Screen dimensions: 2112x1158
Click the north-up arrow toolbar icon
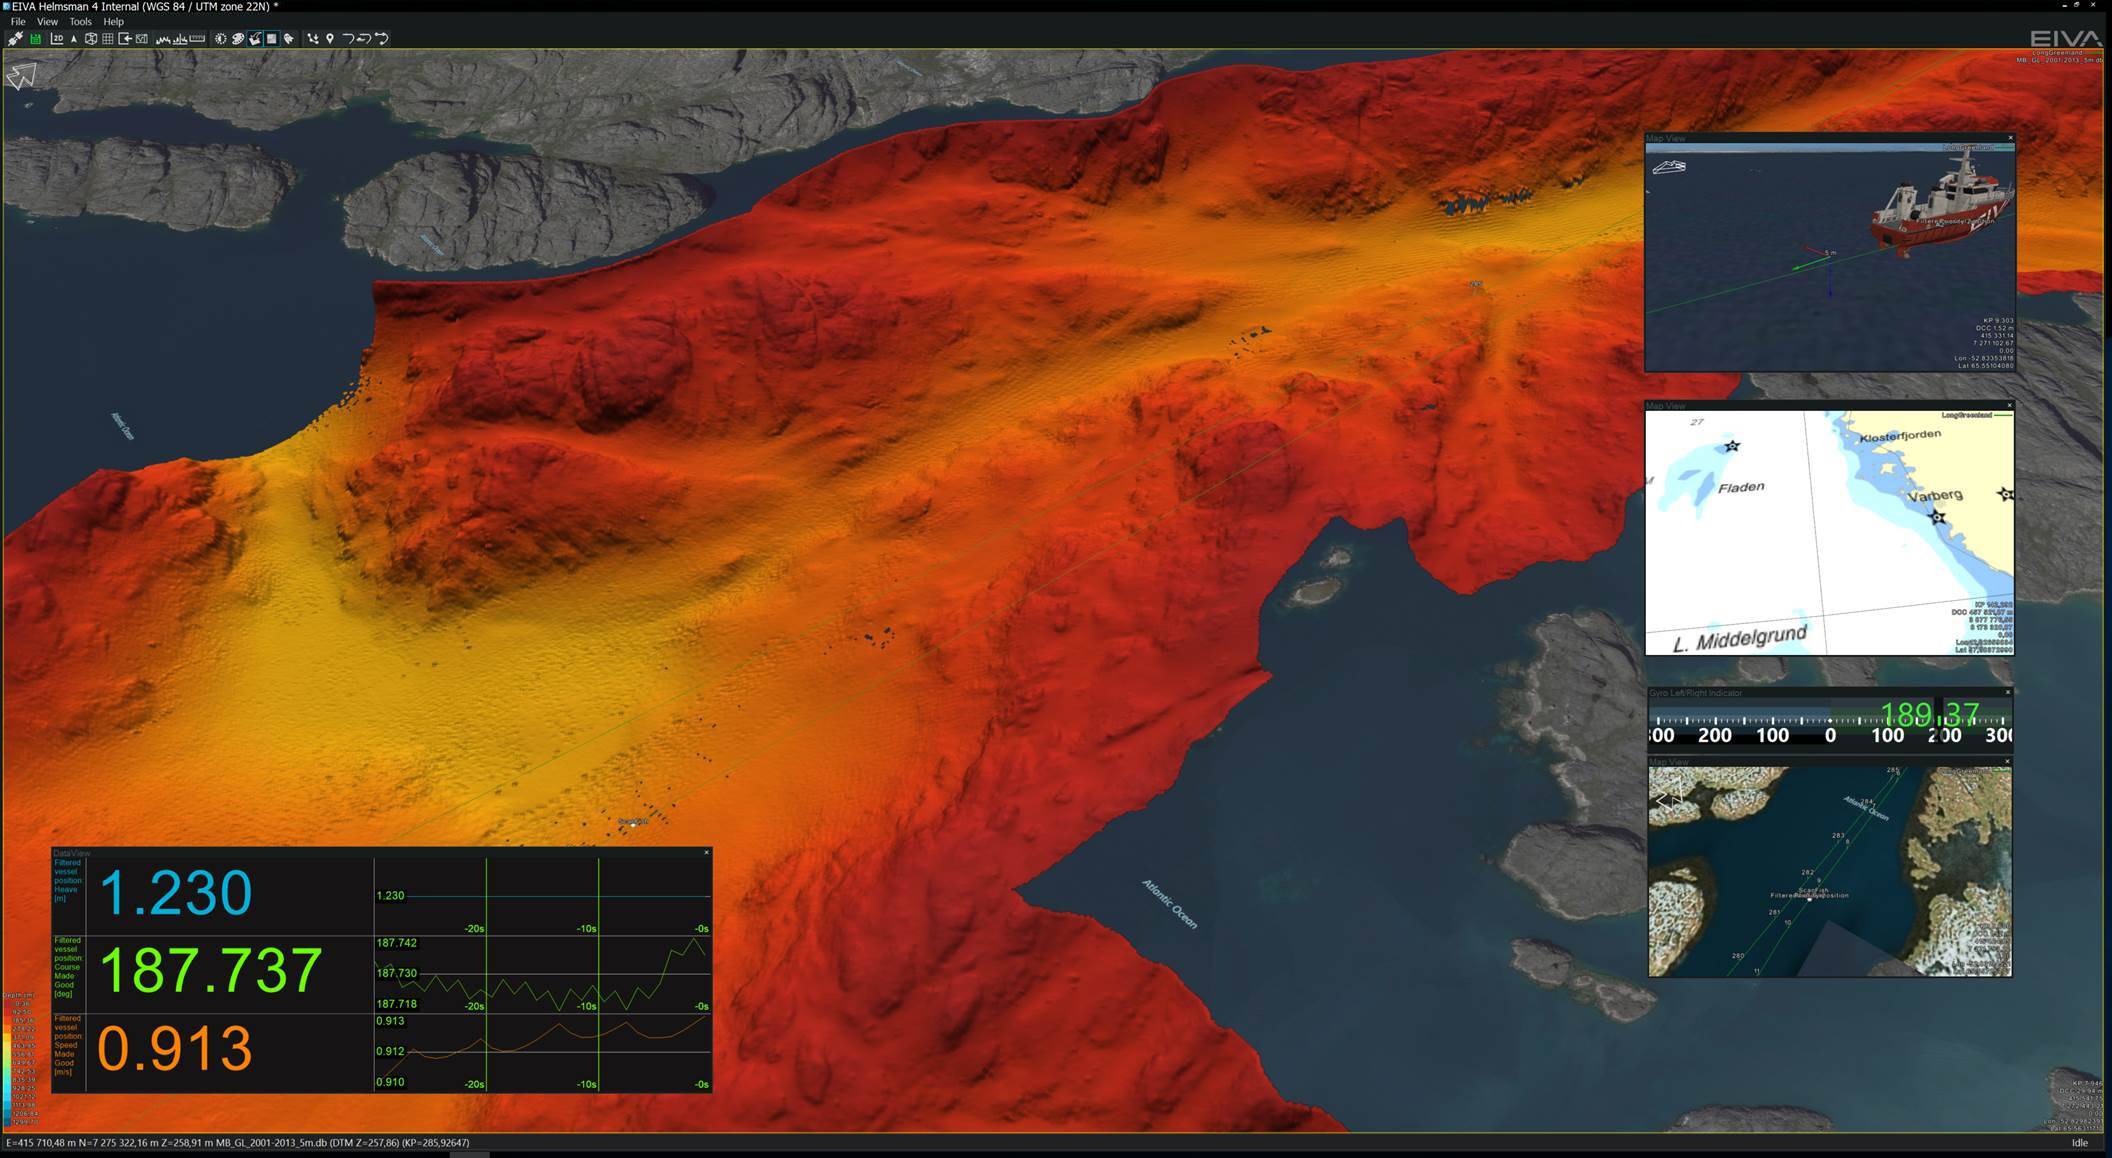(x=74, y=39)
